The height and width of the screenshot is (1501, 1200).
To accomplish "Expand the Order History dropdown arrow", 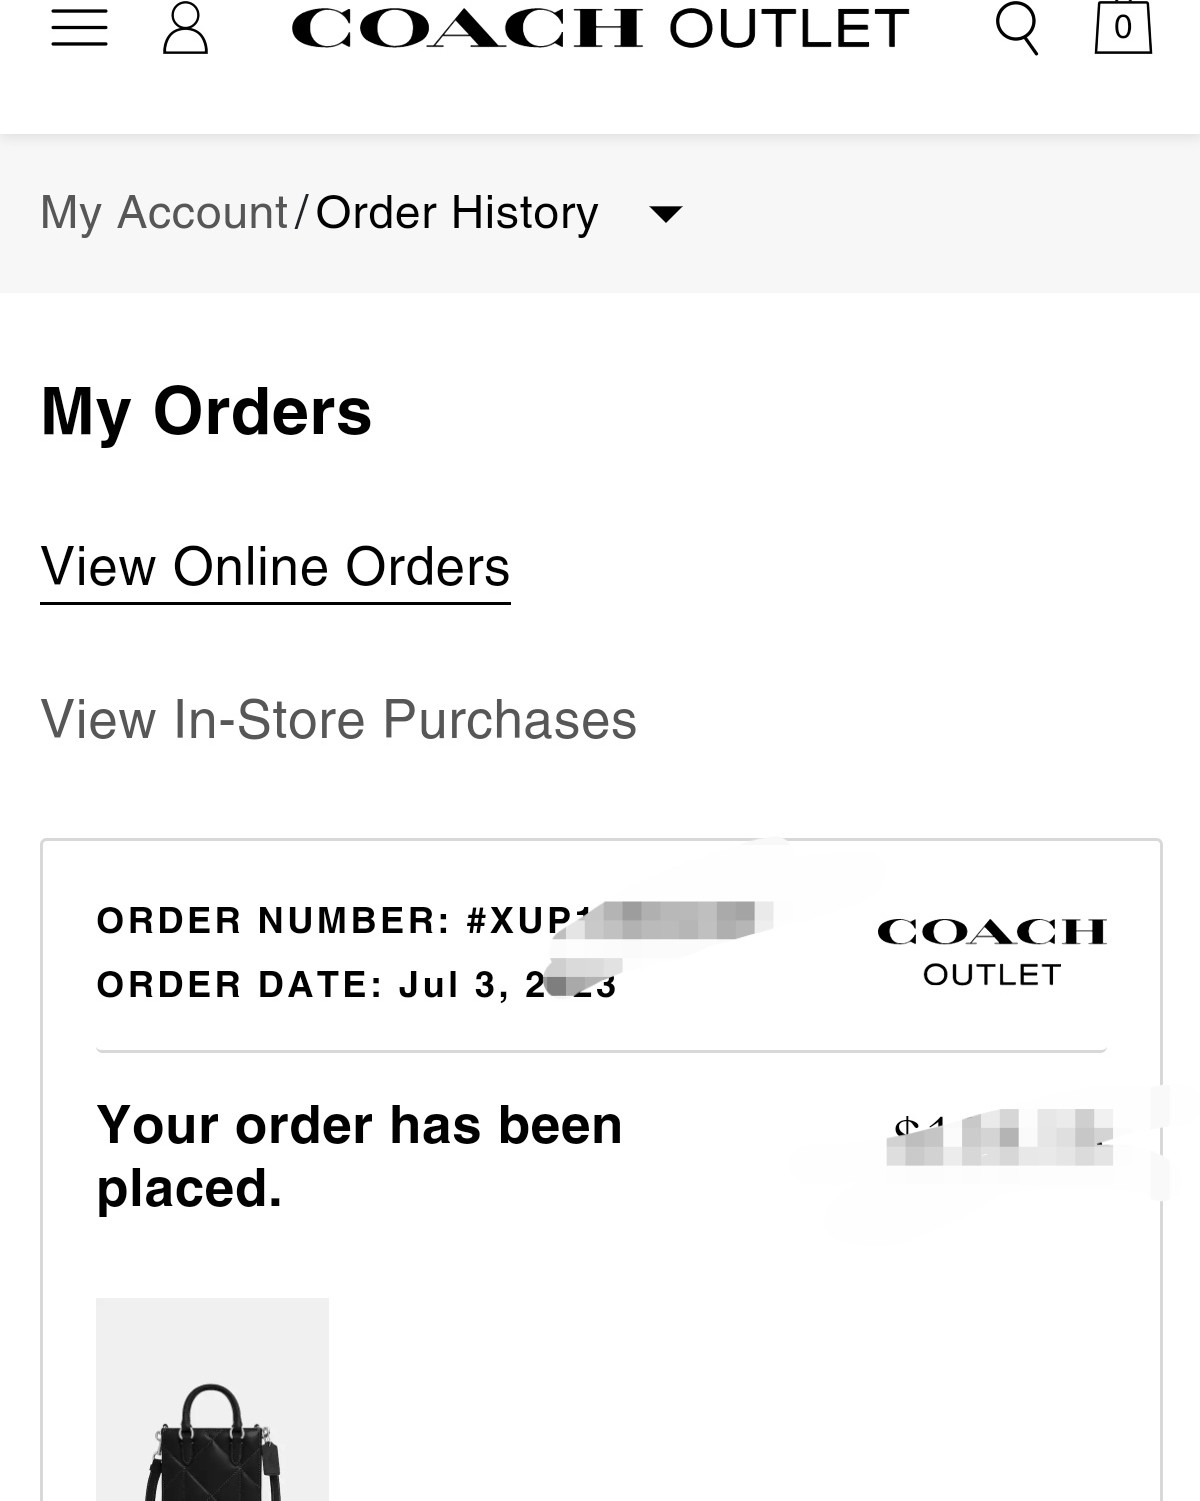I will click(x=665, y=213).
